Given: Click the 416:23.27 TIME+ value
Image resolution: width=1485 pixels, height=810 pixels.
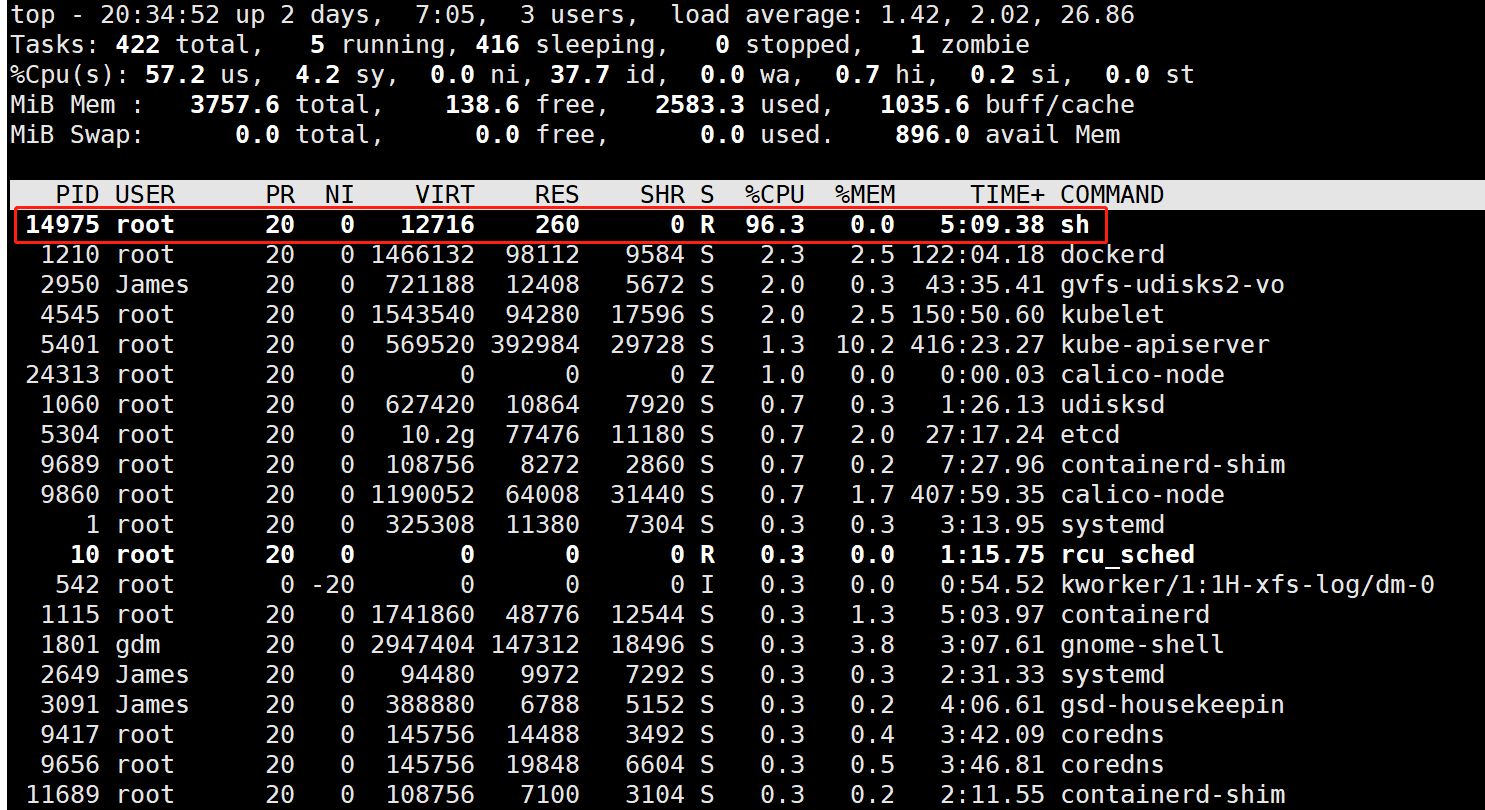Looking at the screenshot, I should coord(977,344).
